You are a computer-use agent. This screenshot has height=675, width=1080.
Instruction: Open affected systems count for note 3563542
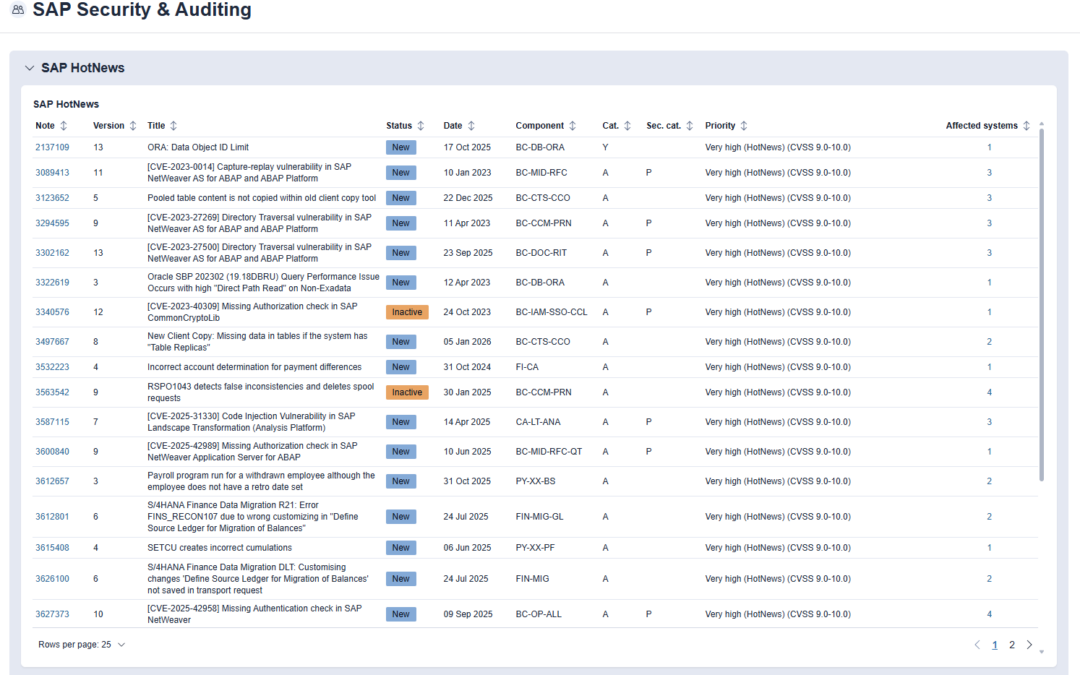989,393
